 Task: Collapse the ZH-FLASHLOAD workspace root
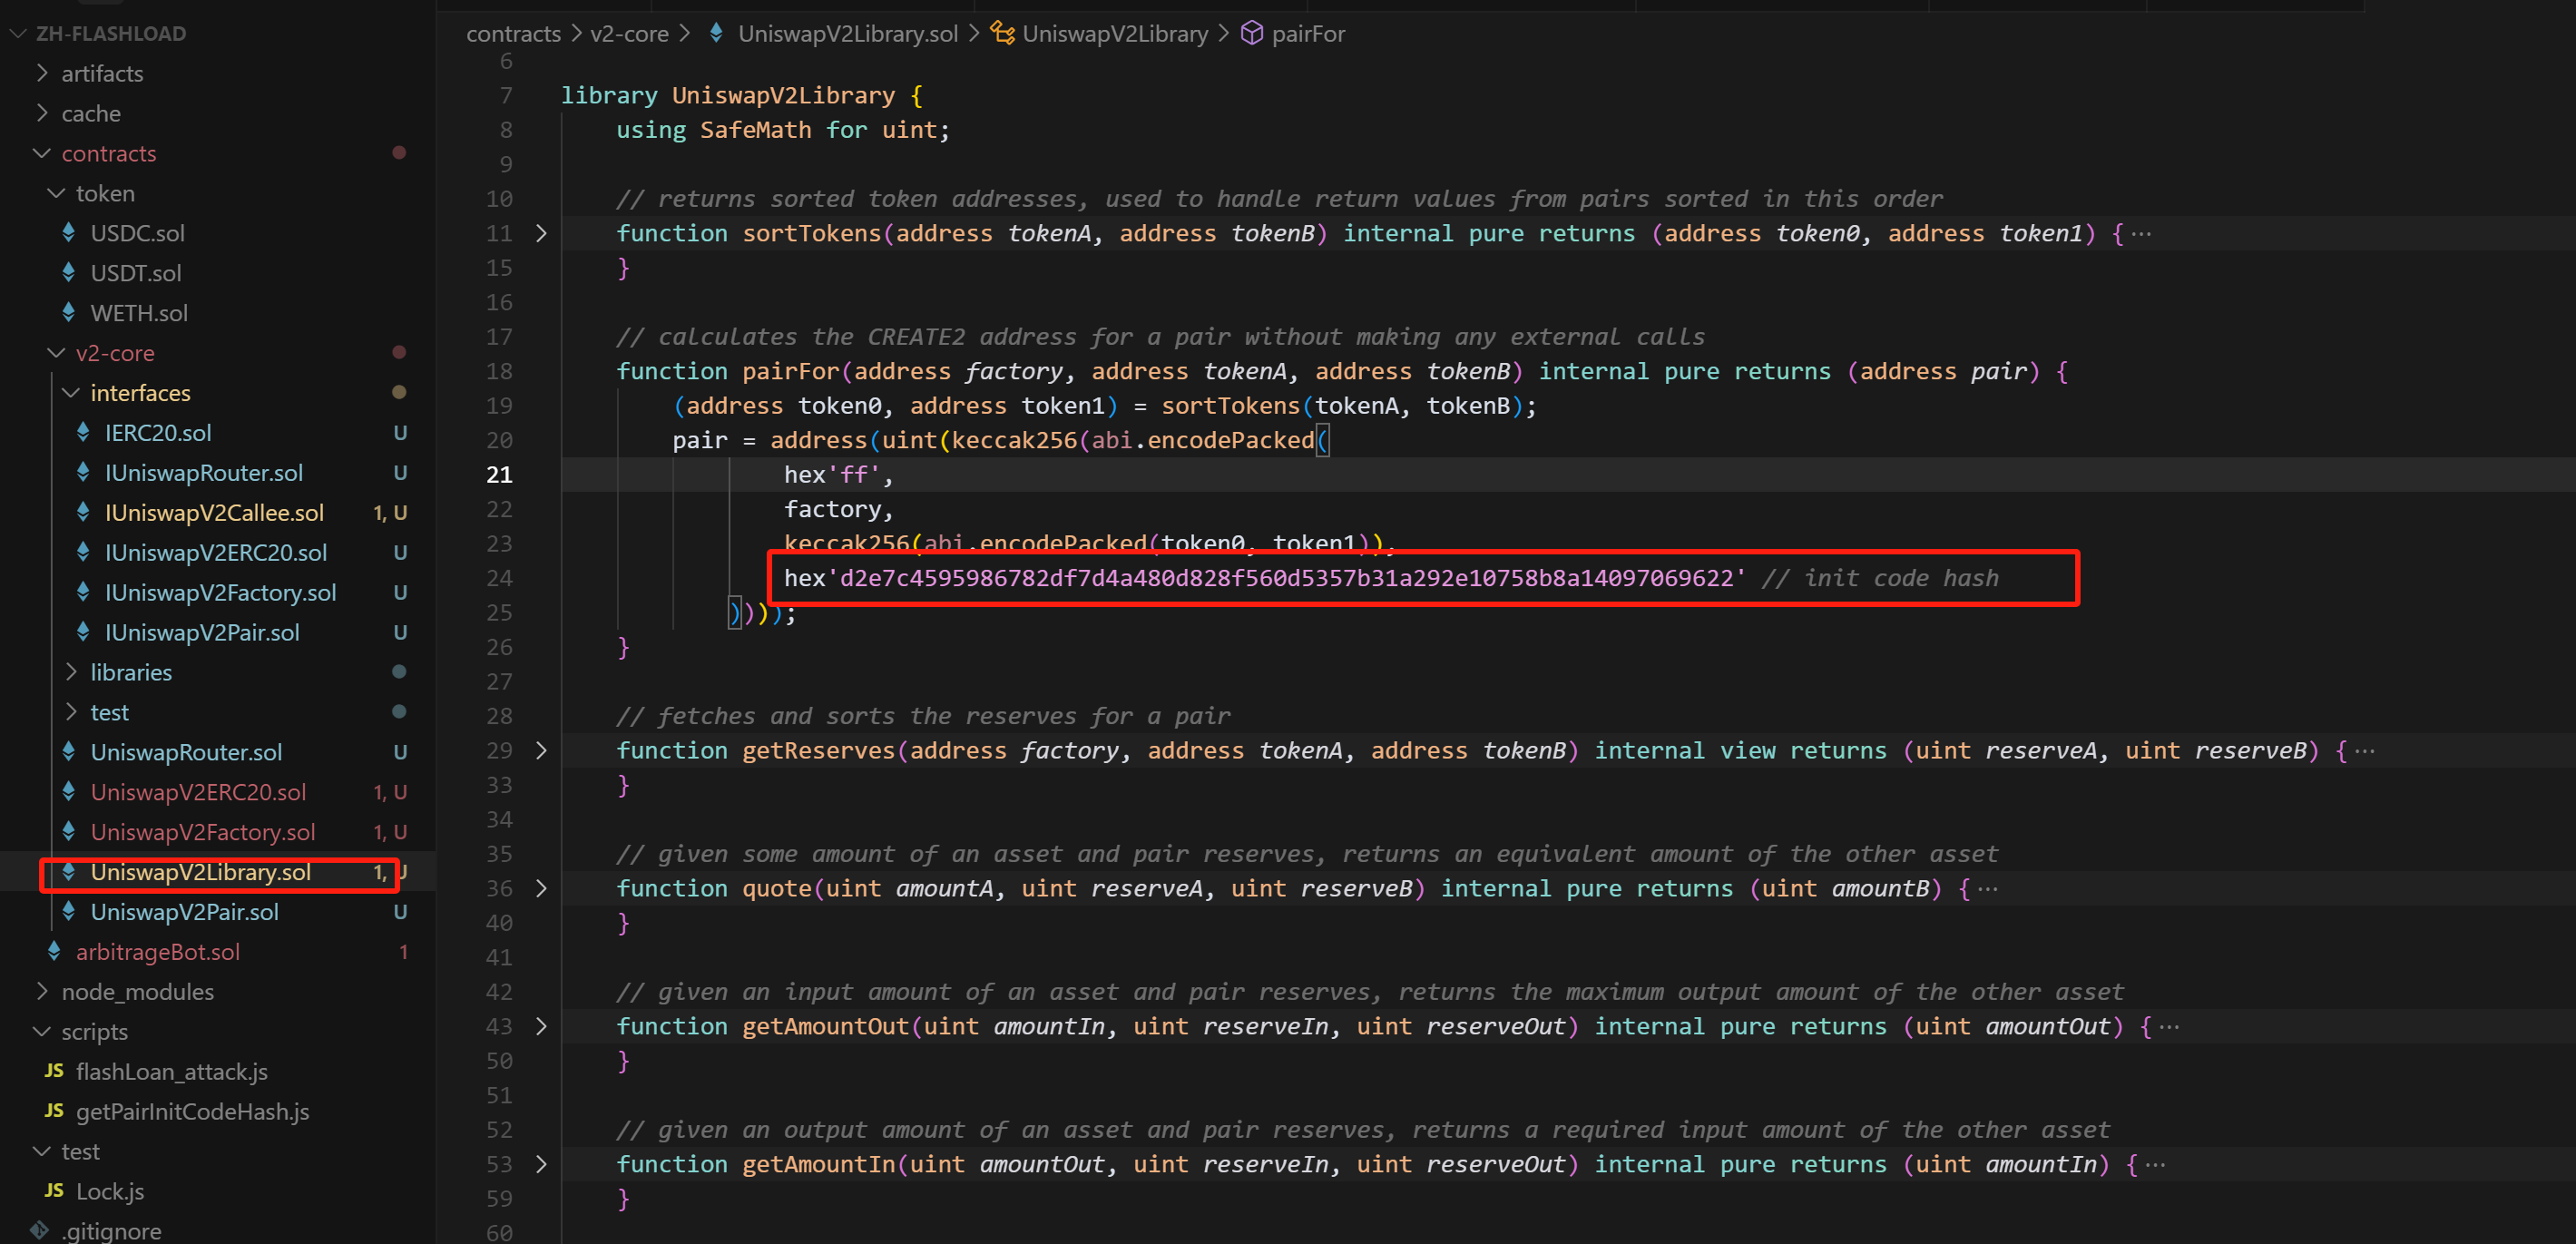point(17,33)
